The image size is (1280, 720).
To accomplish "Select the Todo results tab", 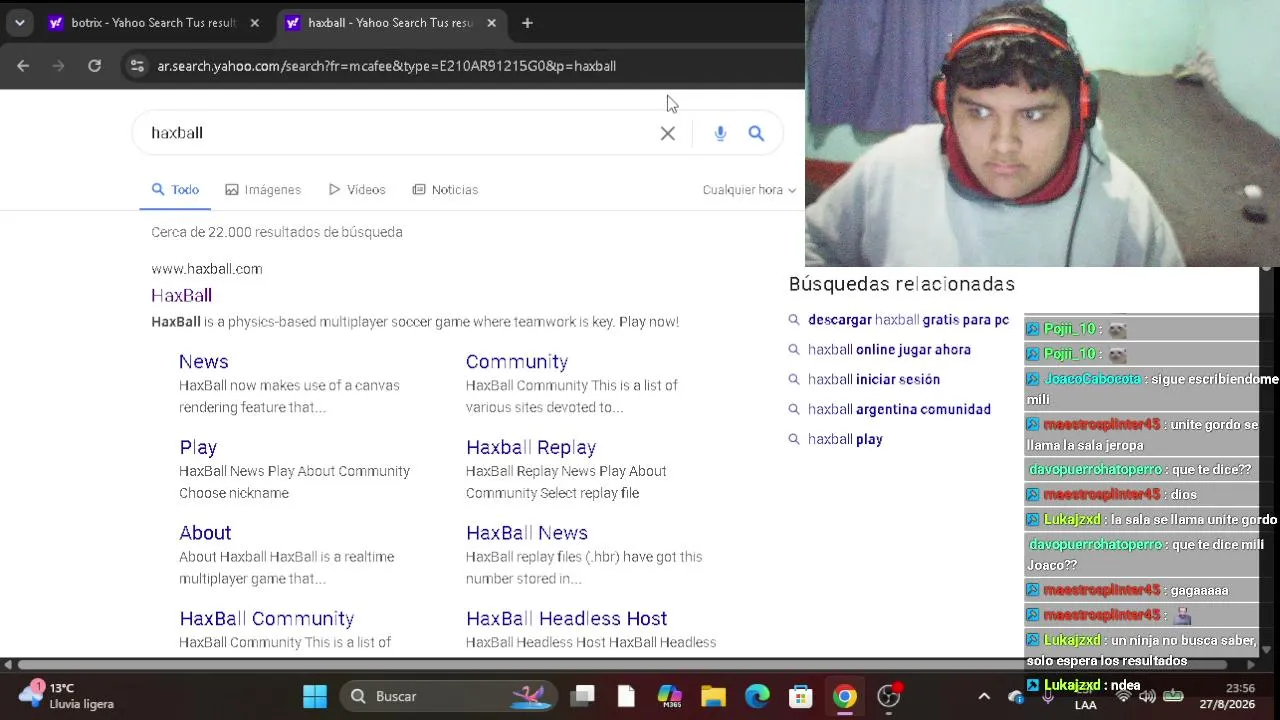I will [175, 190].
